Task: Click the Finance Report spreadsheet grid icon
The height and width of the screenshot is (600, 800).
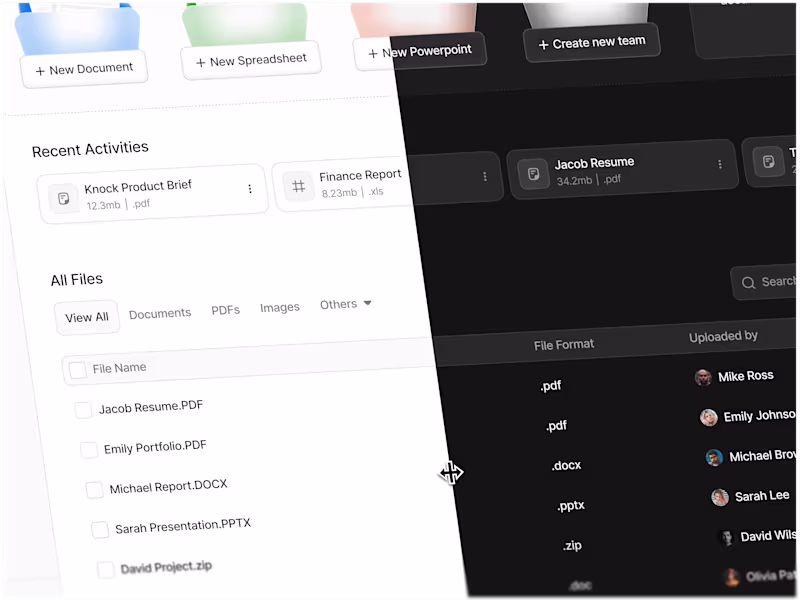Action: (x=299, y=186)
